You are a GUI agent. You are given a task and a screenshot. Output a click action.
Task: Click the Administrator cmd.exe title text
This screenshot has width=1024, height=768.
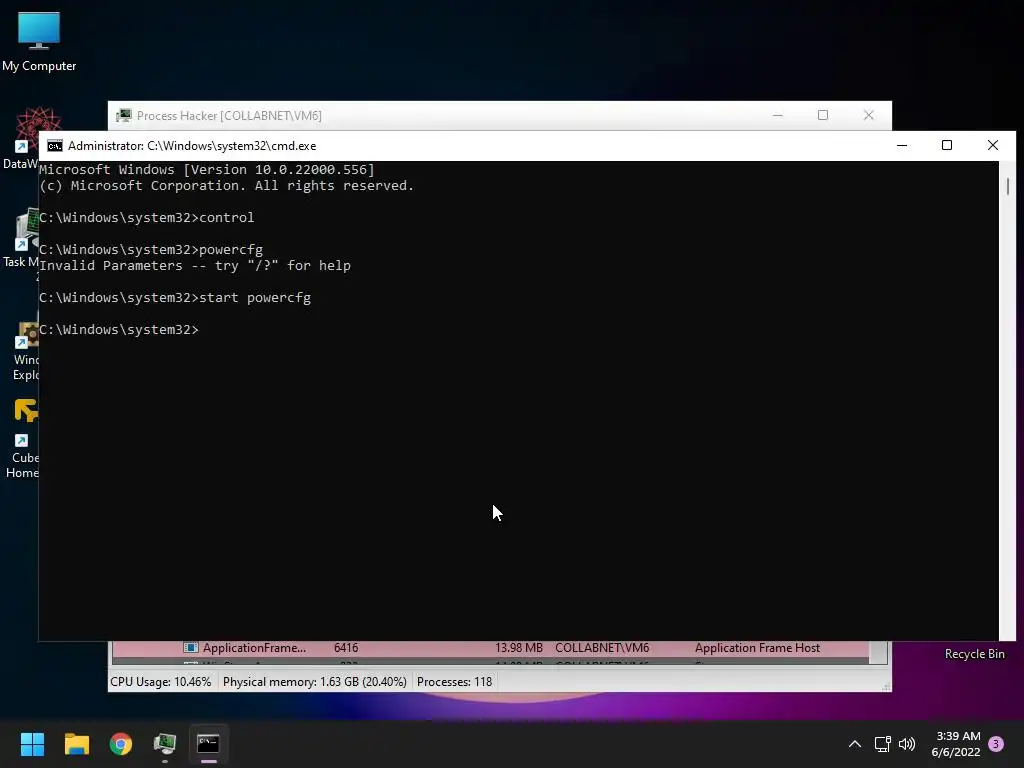192,146
